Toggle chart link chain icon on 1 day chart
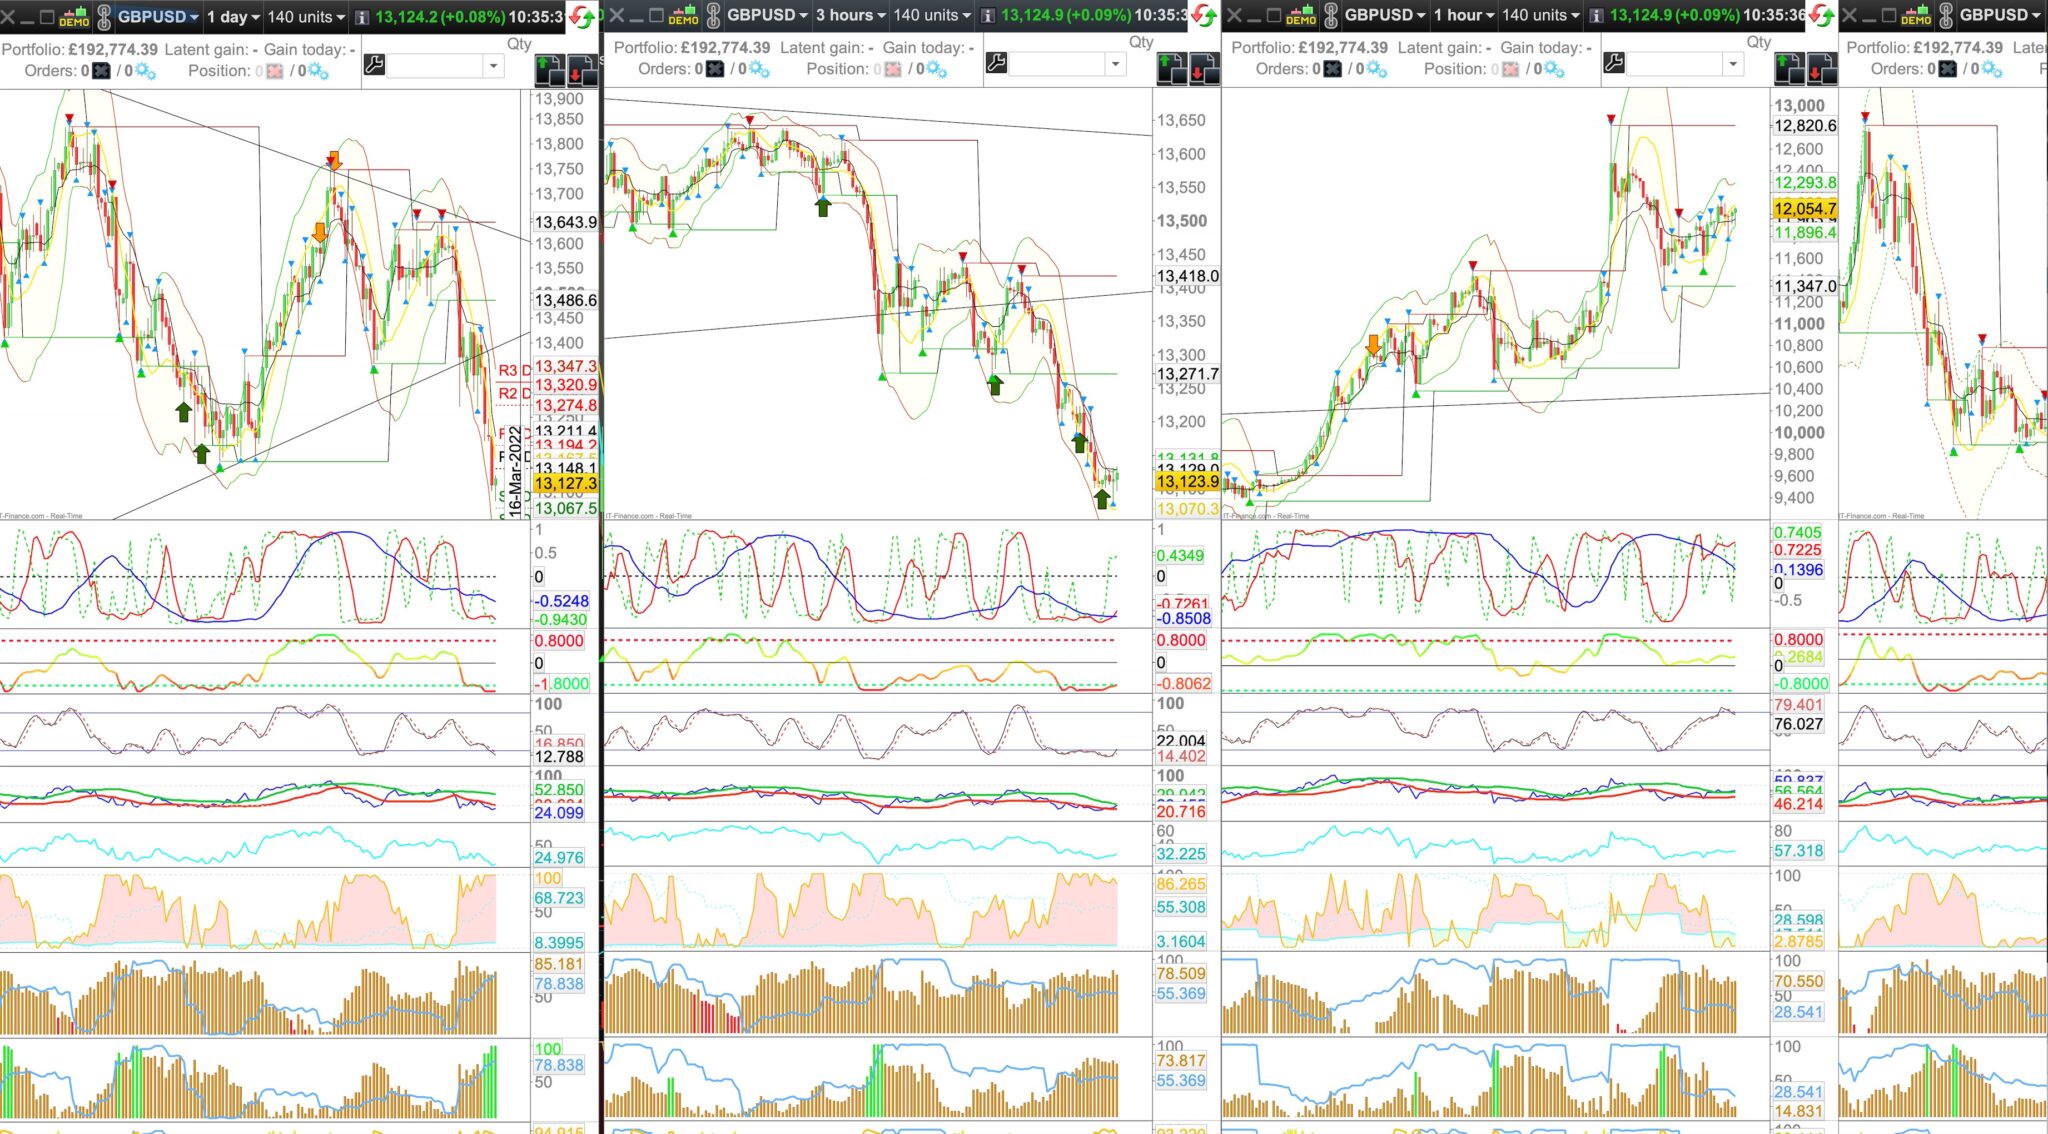Image resolution: width=2048 pixels, height=1134 pixels. click(x=104, y=16)
